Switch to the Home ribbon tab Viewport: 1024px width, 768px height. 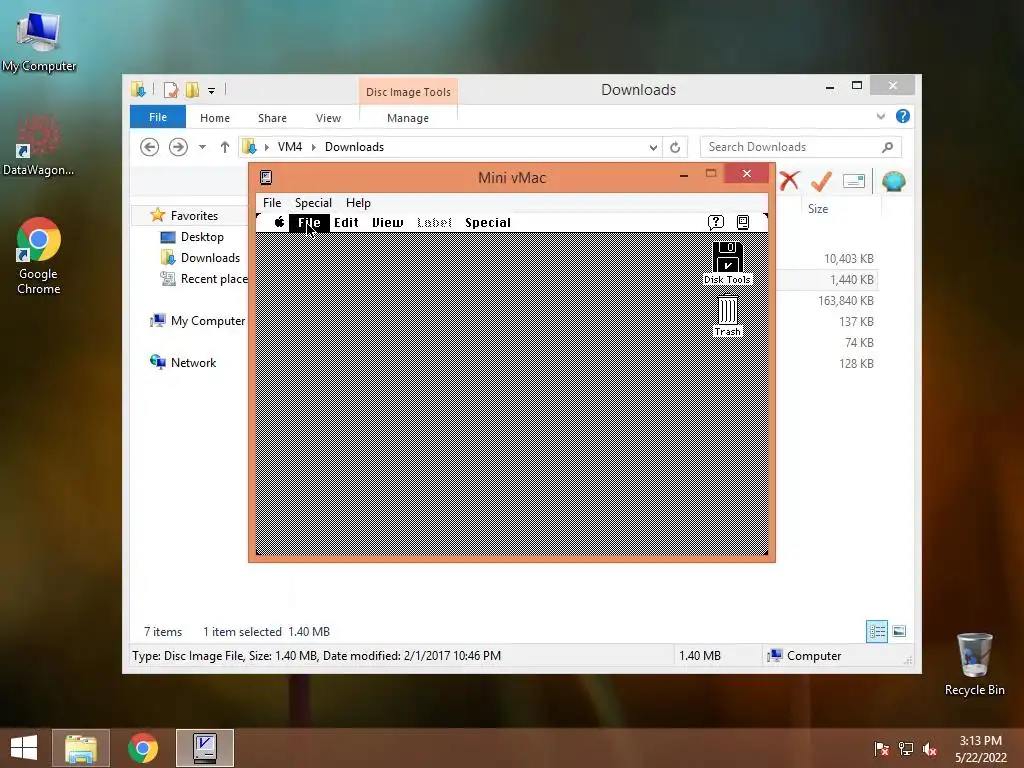(215, 118)
